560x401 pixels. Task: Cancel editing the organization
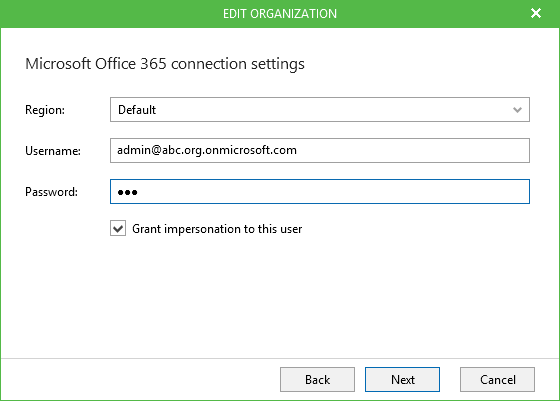click(497, 379)
